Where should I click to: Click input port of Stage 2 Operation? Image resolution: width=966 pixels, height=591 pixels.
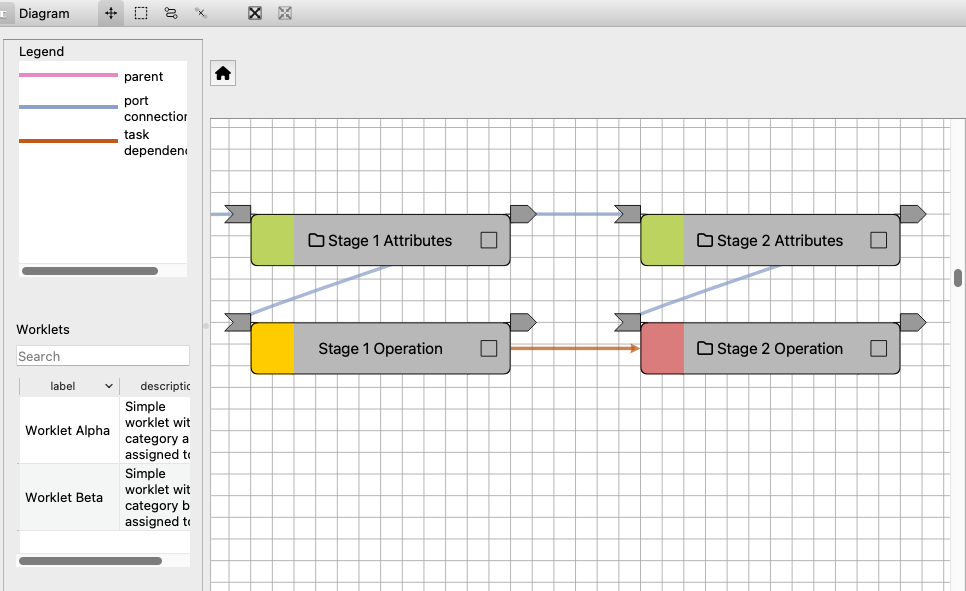pos(628,322)
